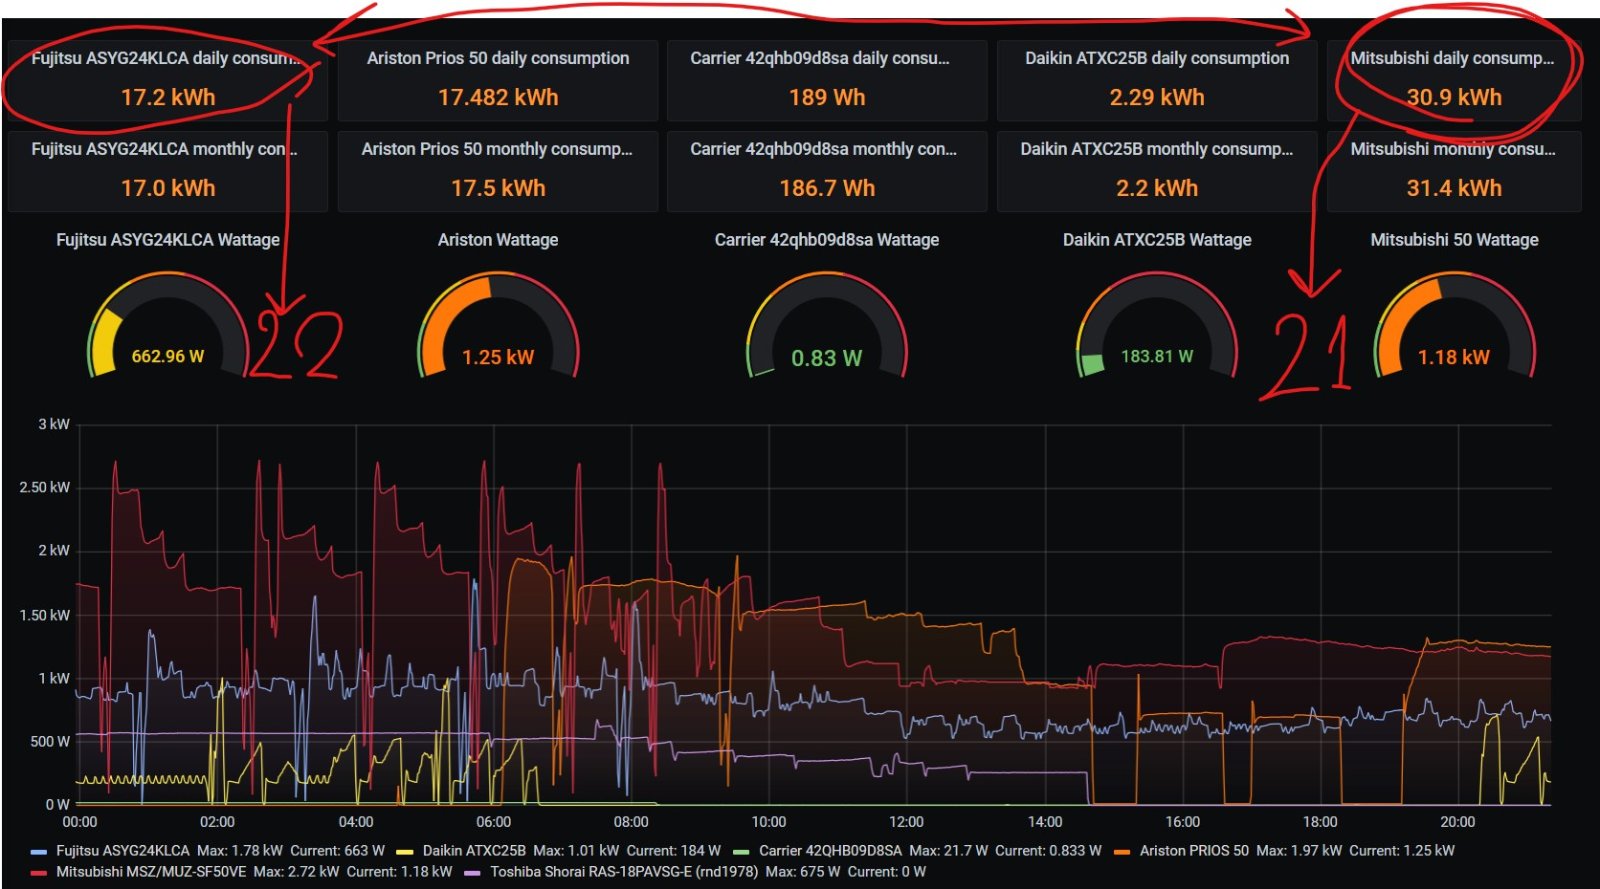1600x889 pixels.
Task: Click Fujitsu legend 'Max: 1.78 kW' value
Action: tap(239, 851)
